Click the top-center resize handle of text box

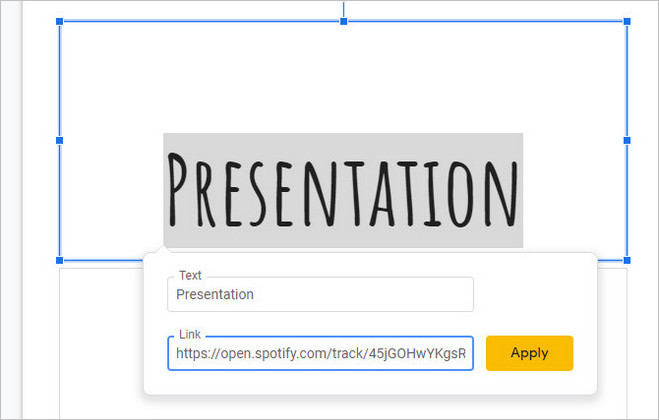[343, 21]
